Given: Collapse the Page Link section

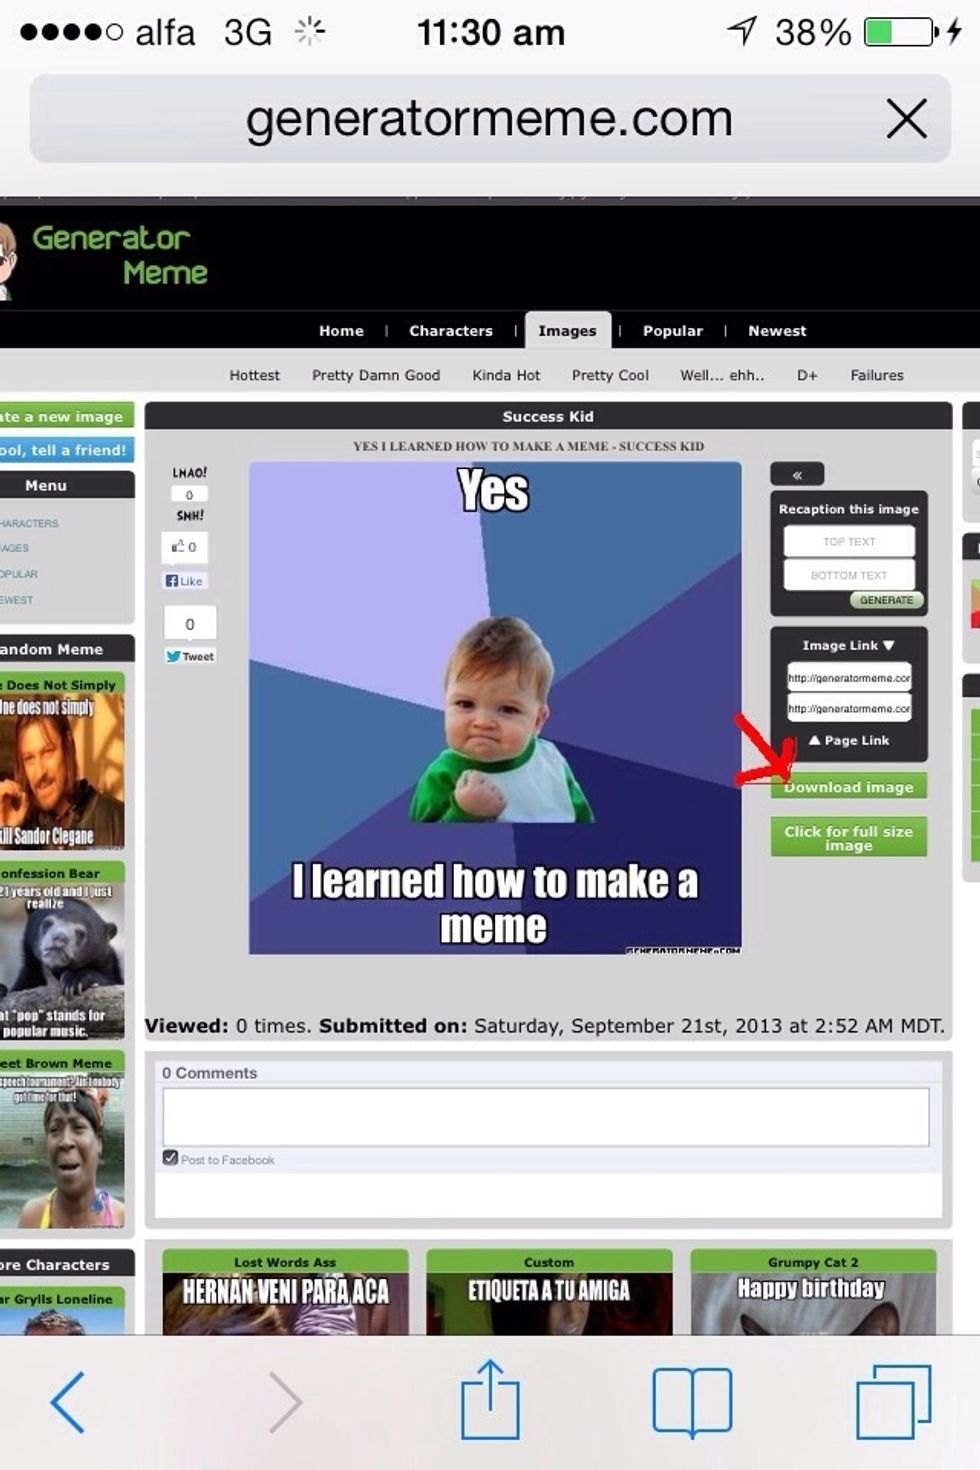Looking at the screenshot, I should [848, 740].
